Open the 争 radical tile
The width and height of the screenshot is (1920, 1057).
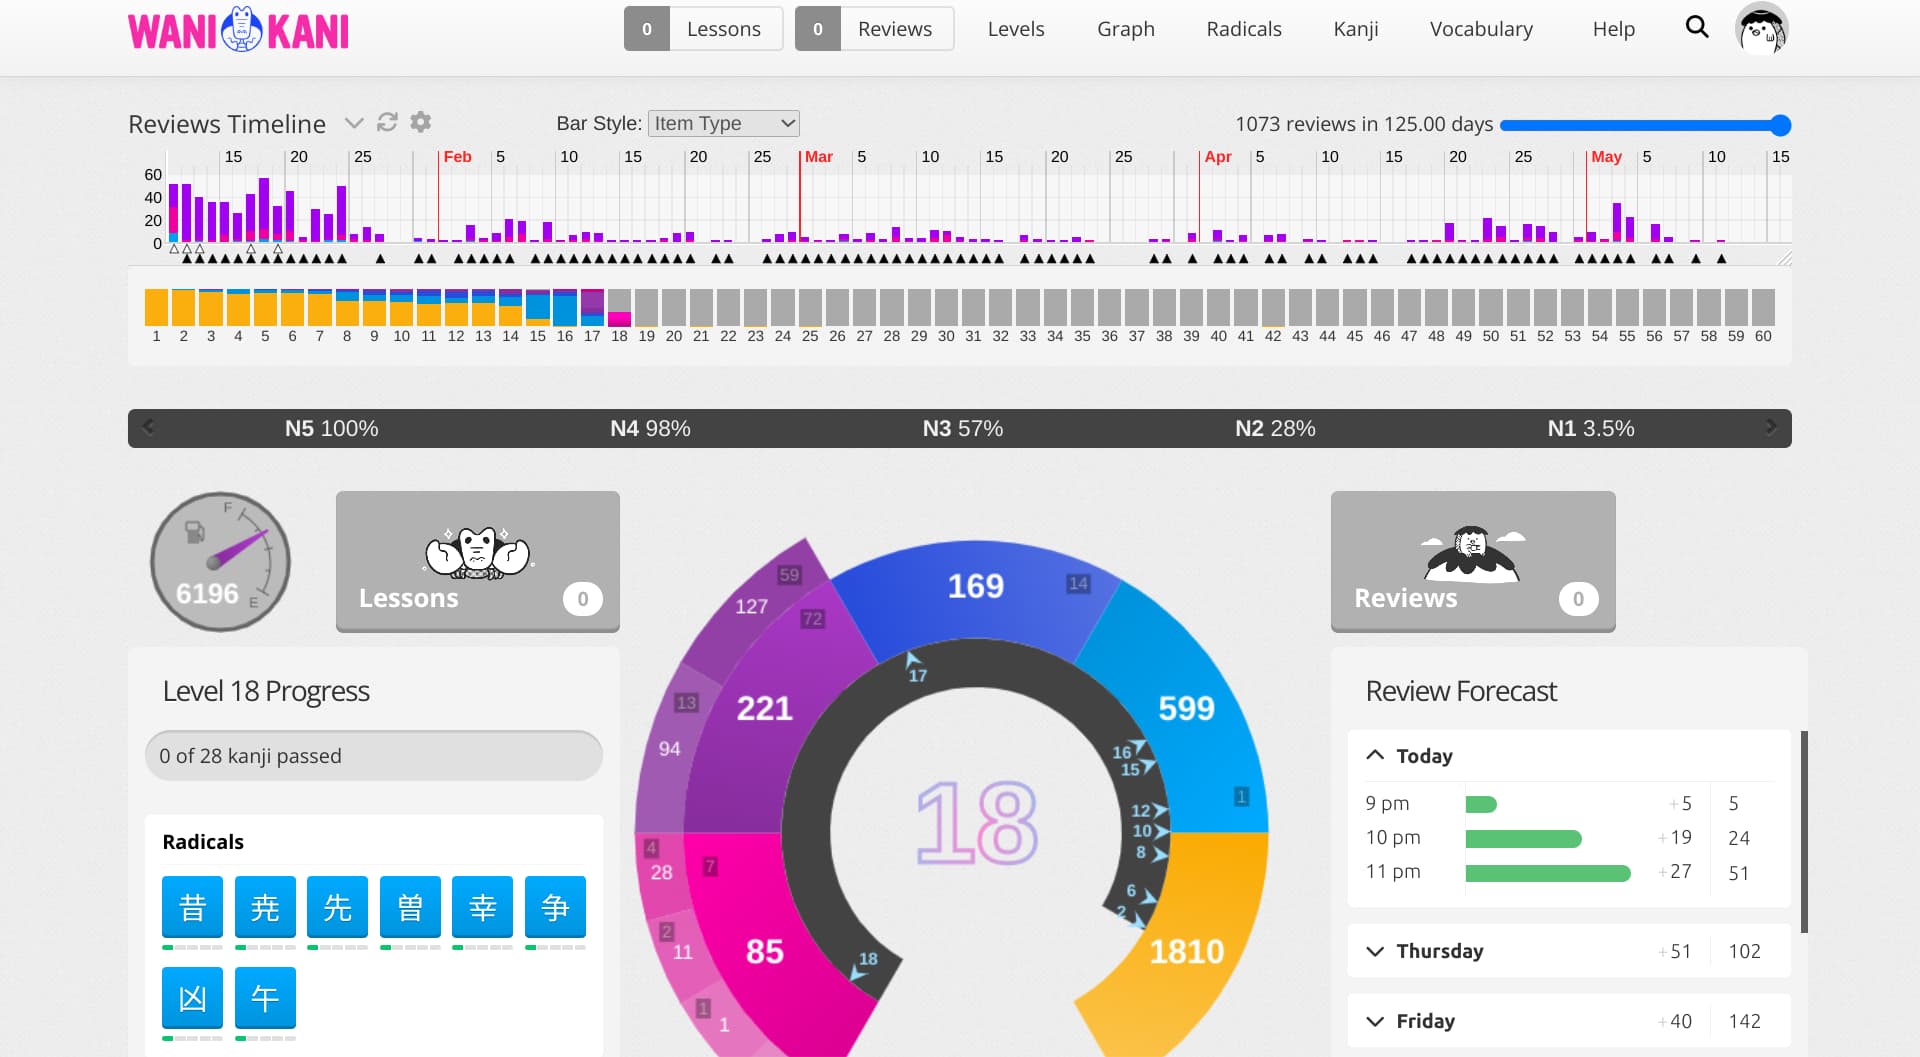(555, 906)
